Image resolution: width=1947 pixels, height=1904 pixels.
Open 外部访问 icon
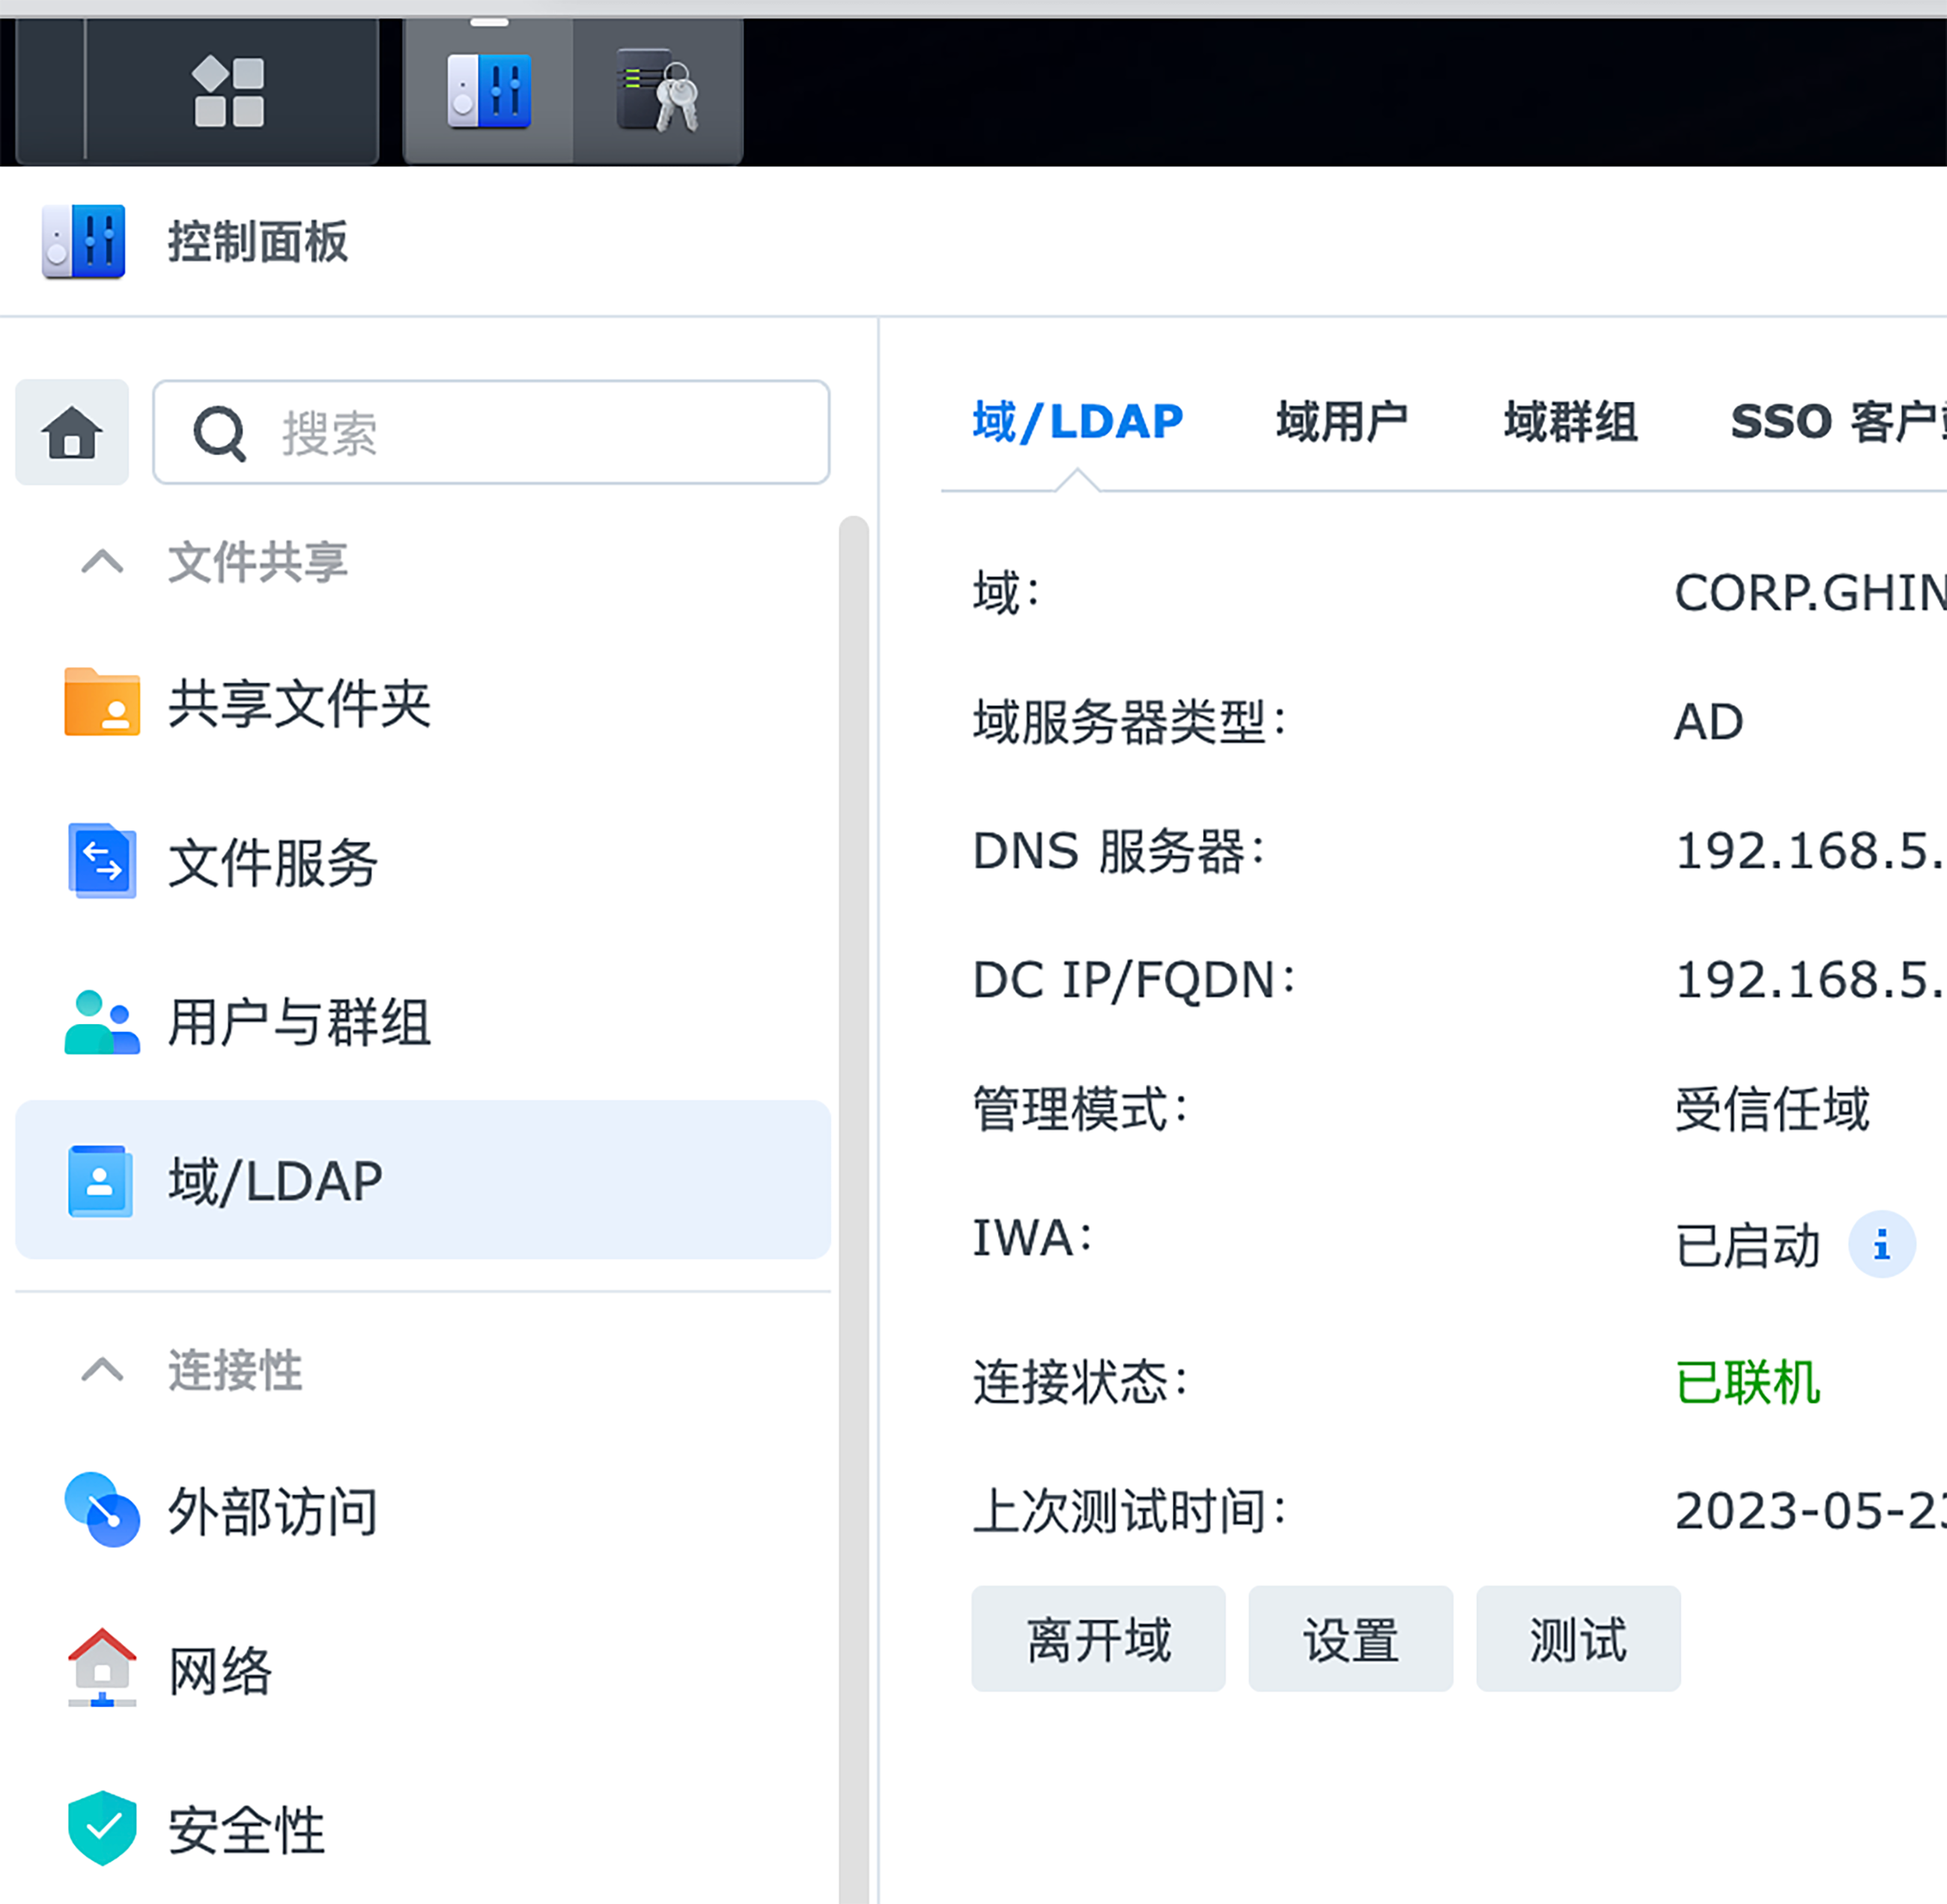(102, 1509)
